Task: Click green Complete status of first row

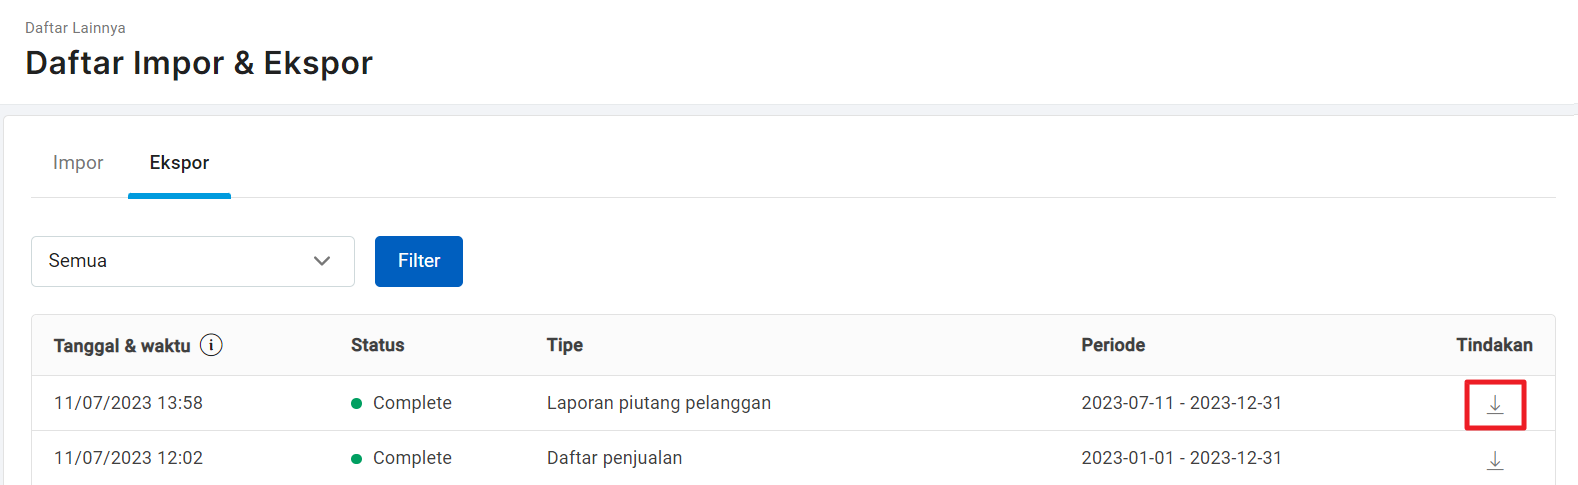Action: [402, 403]
